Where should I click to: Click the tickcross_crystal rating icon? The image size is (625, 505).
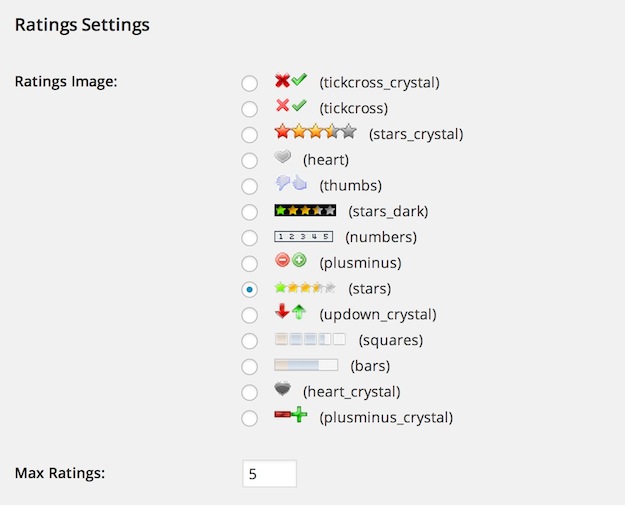point(291,80)
